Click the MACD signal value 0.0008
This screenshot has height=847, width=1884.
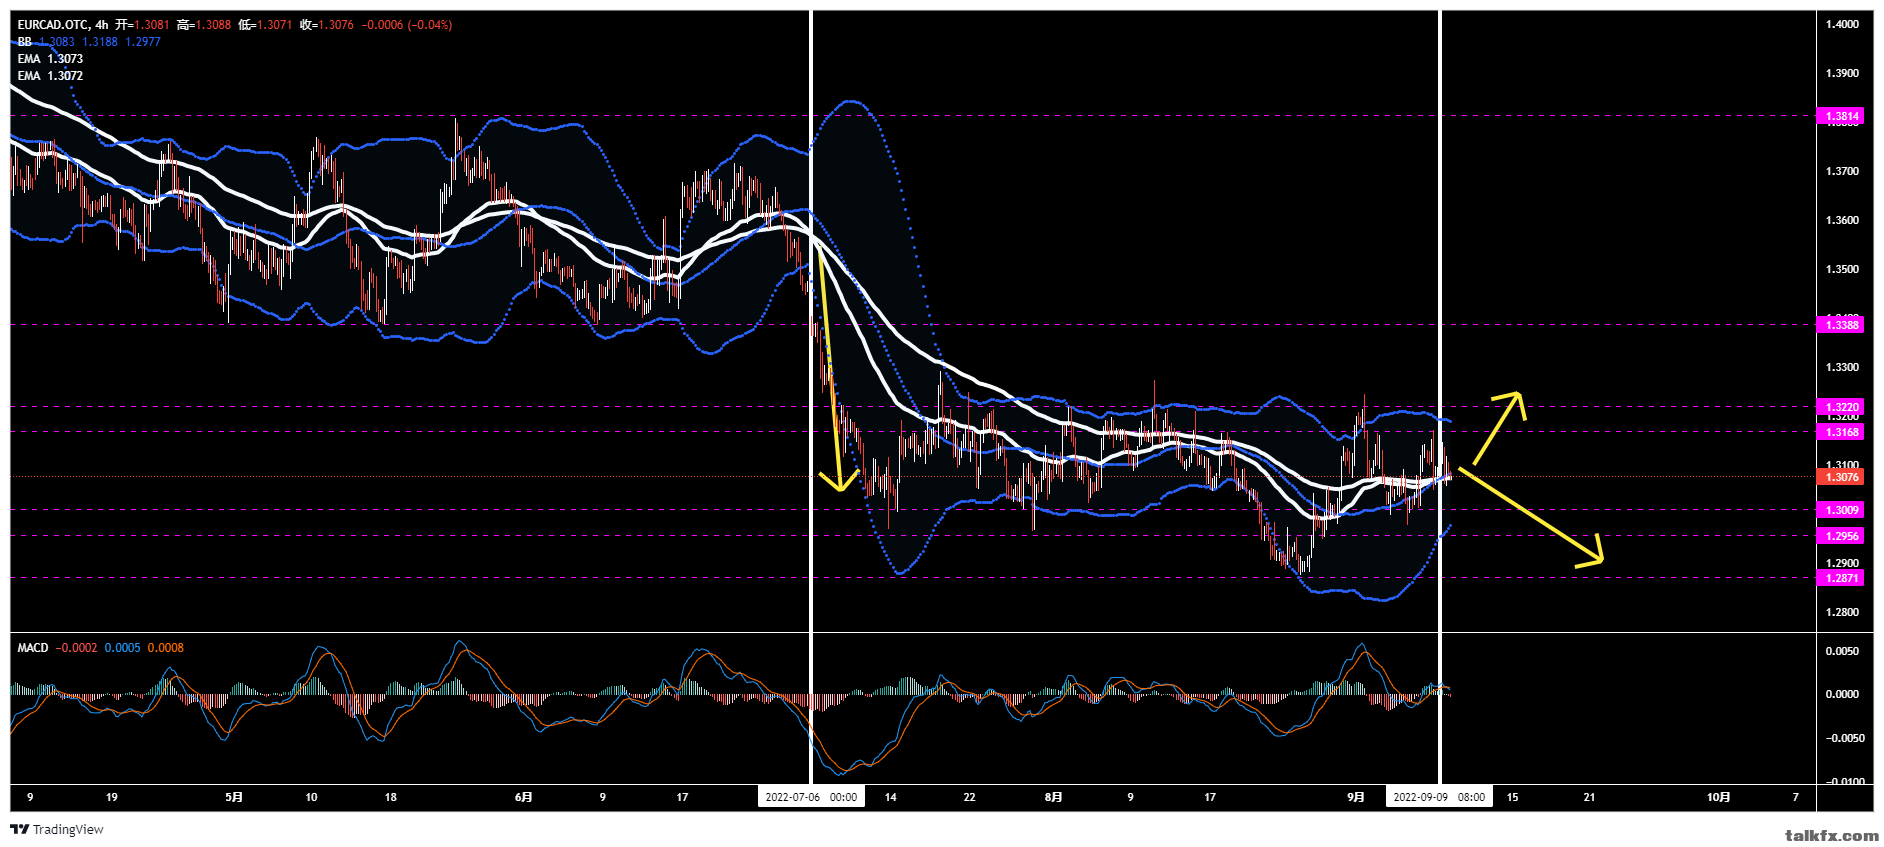[166, 648]
